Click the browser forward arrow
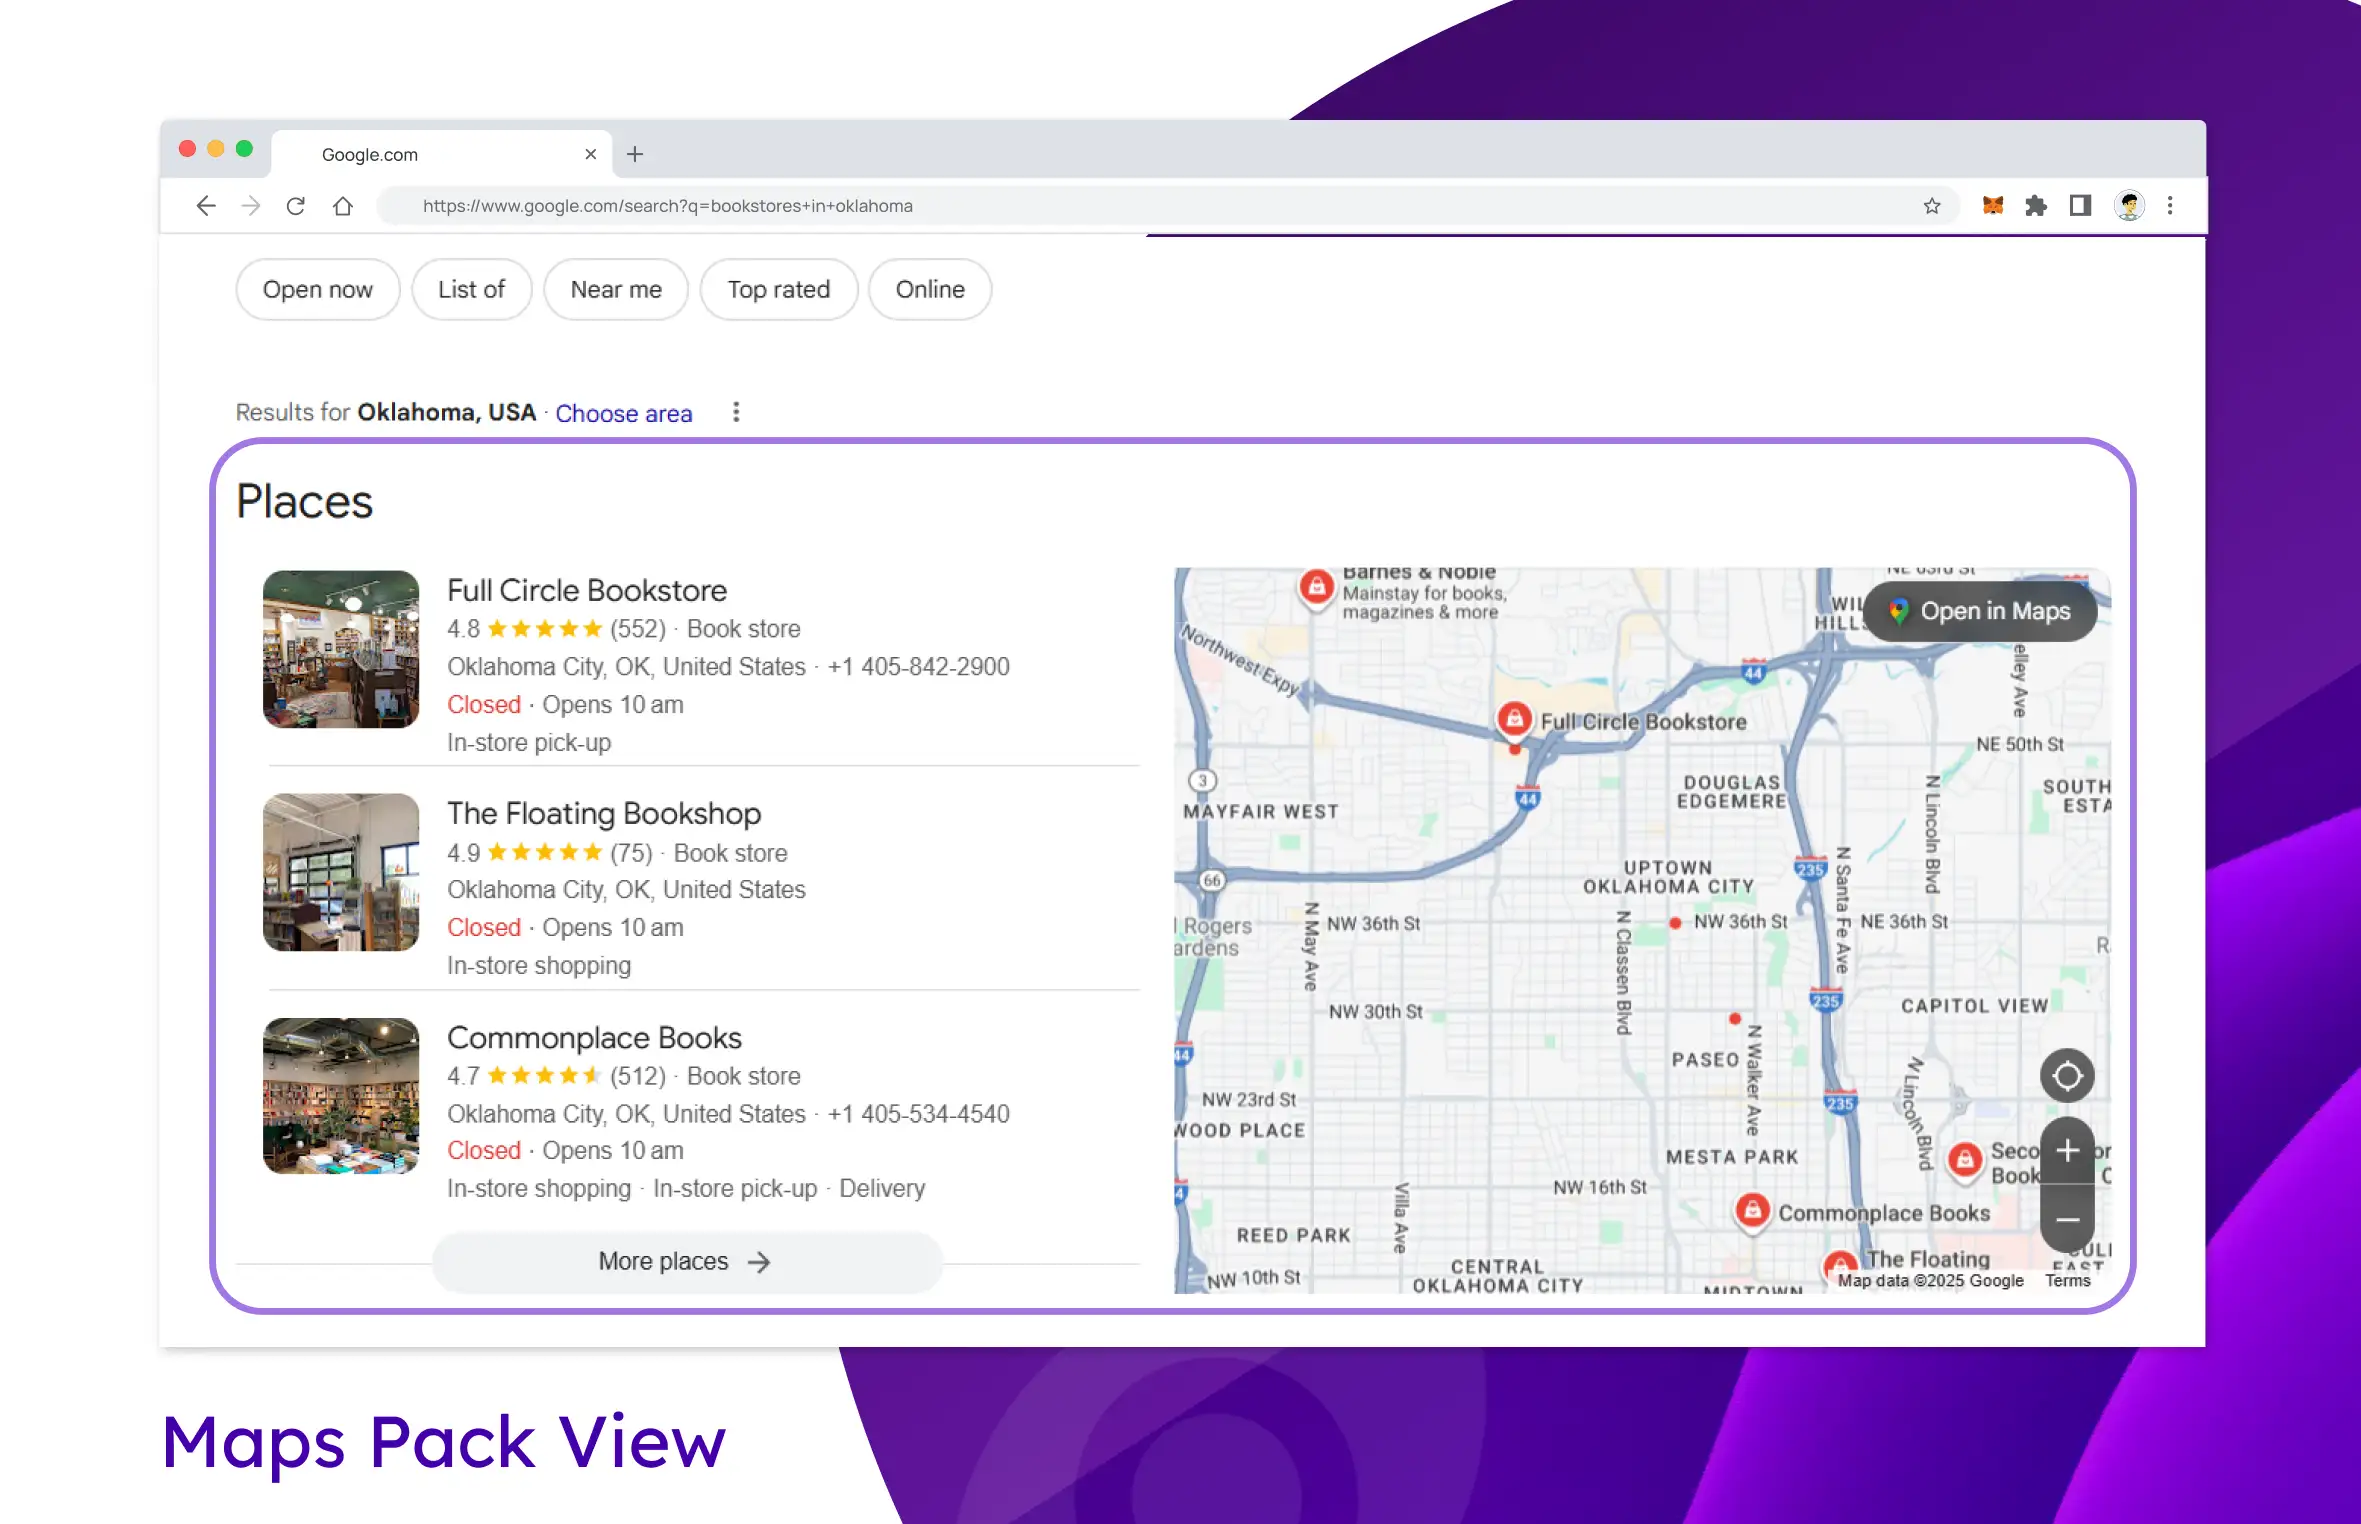2361x1524 pixels. point(251,206)
